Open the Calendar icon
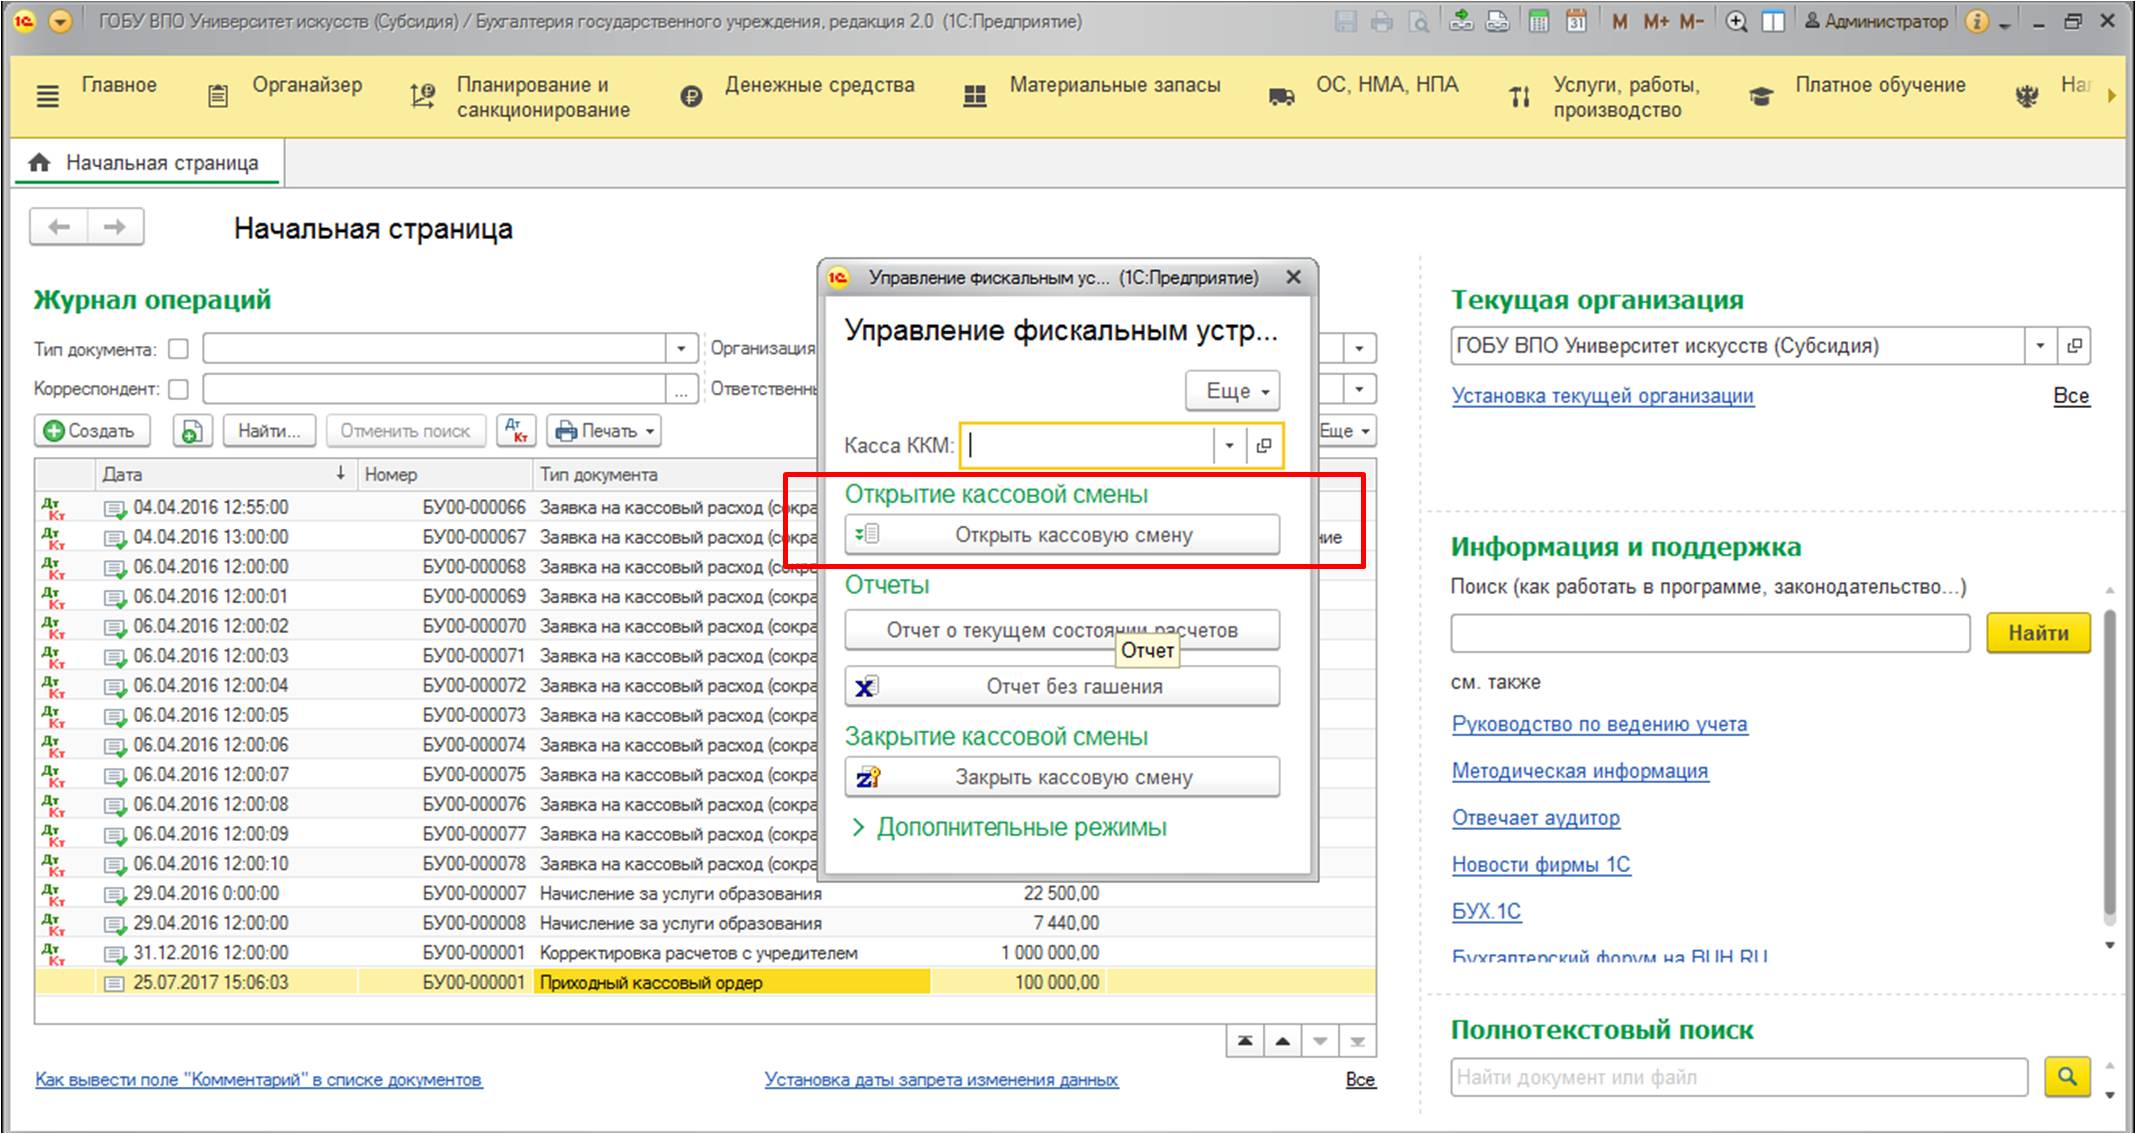 pyautogui.click(x=1576, y=21)
